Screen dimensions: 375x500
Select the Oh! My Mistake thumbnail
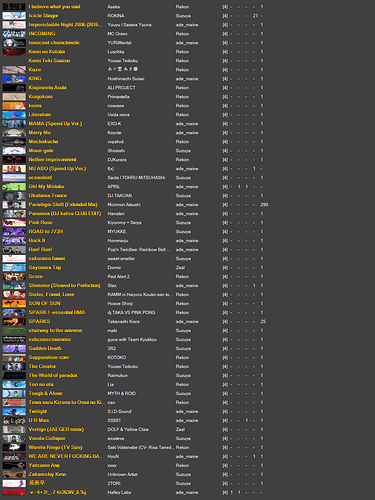point(14,187)
